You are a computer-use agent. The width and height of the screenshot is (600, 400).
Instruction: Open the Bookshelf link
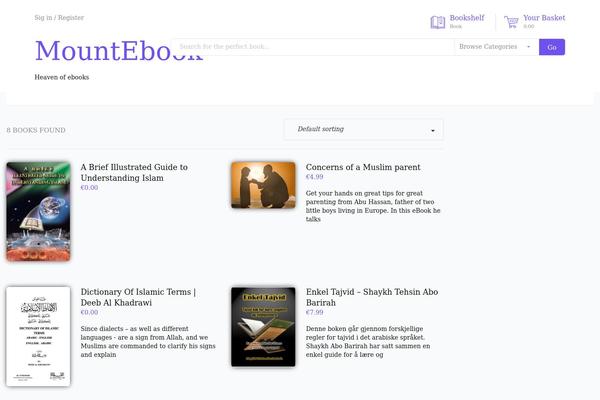(467, 18)
